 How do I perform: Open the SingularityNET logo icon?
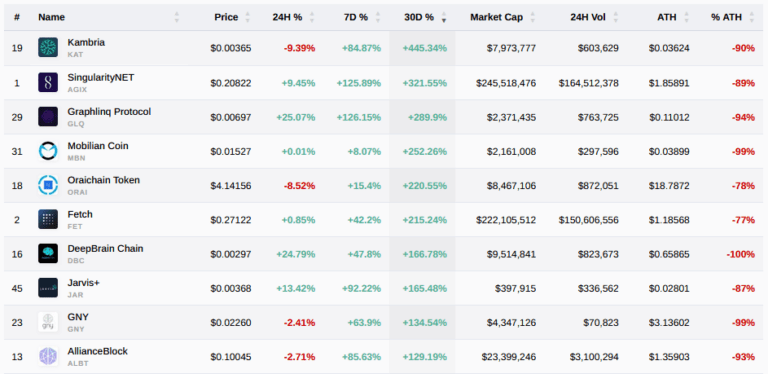click(48, 82)
